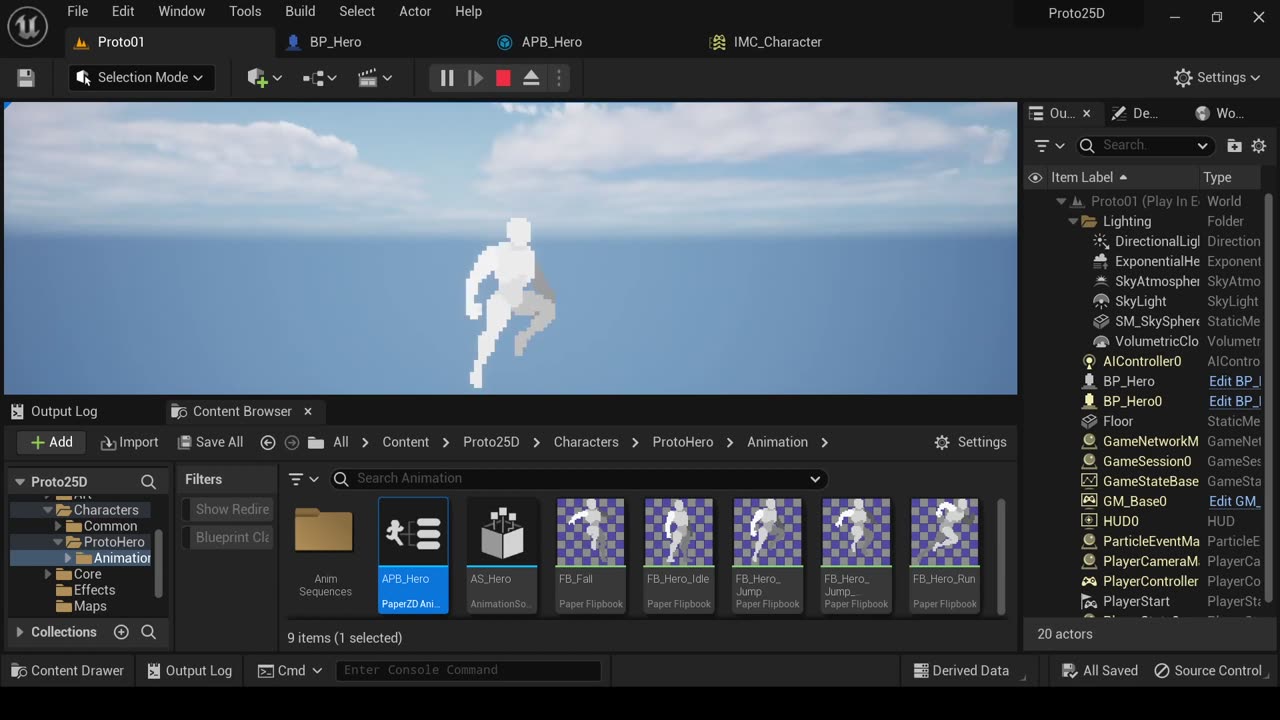The width and height of the screenshot is (1280, 720).
Task: Switch to the Details panel tab
Action: (x=1135, y=114)
